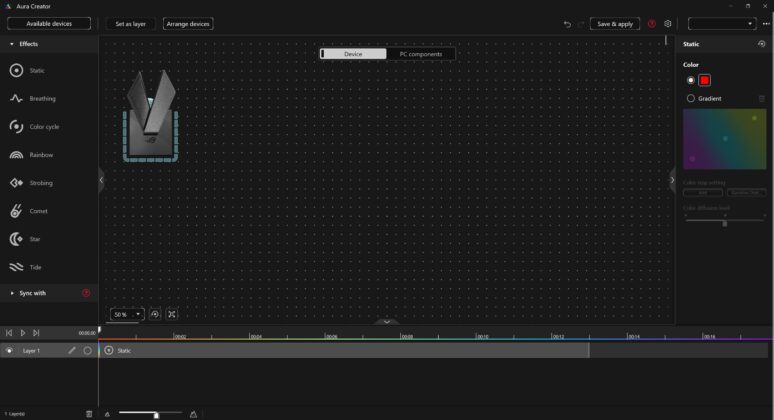The width and height of the screenshot is (774, 420).
Task: Delete layer with the trash icon
Action: [89, 414]
